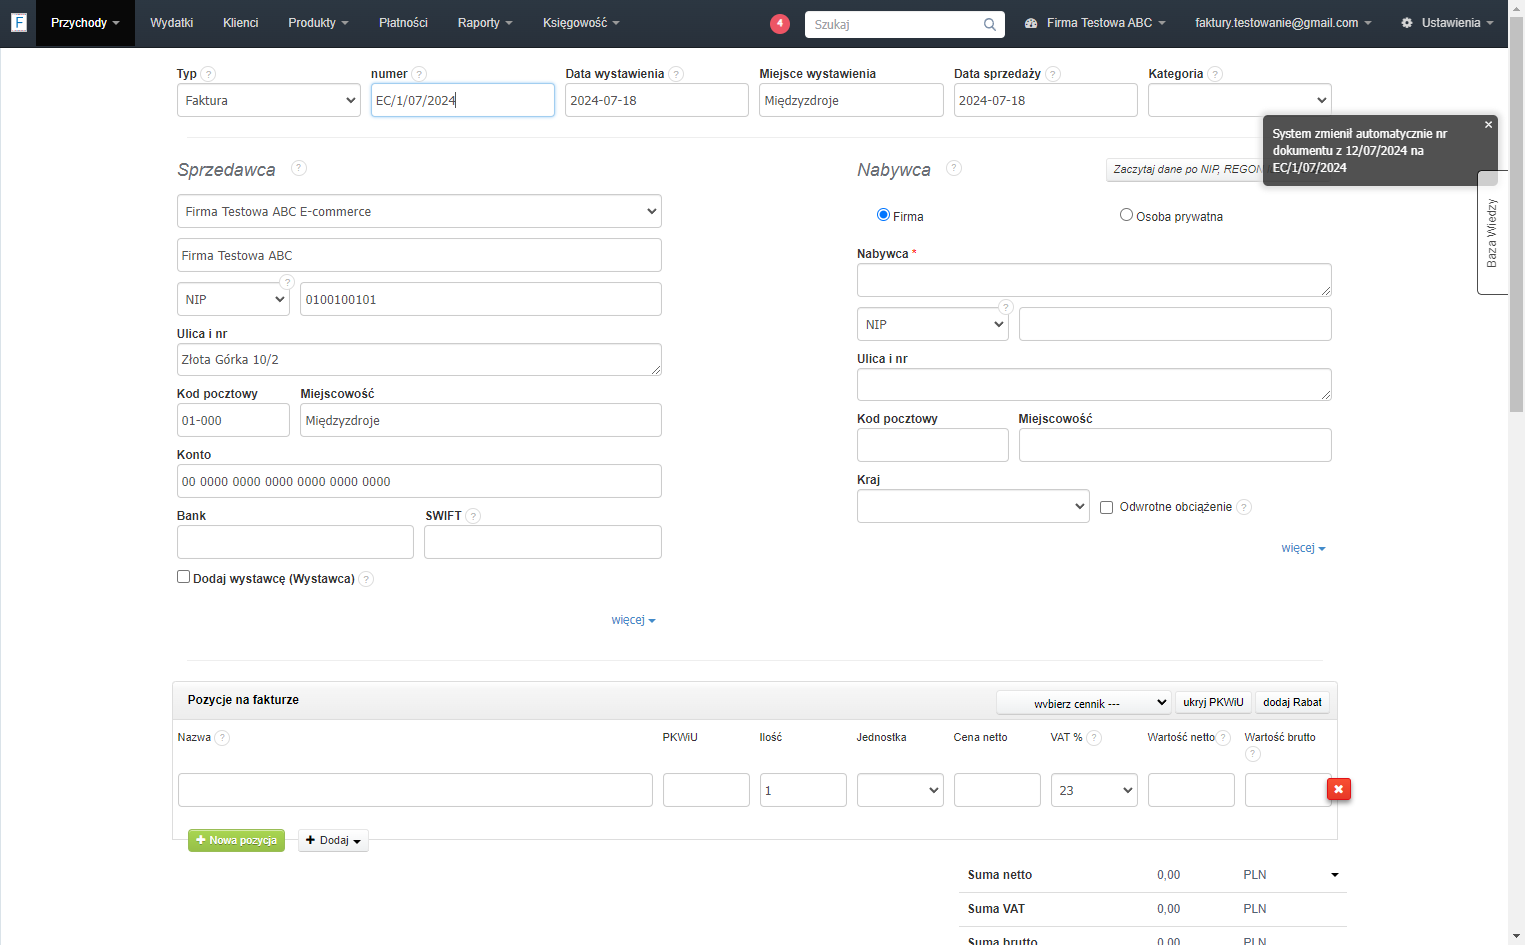Show help icon next to Sprzedawca heading
The image size is (1525, 945).
tap(299, 168)
